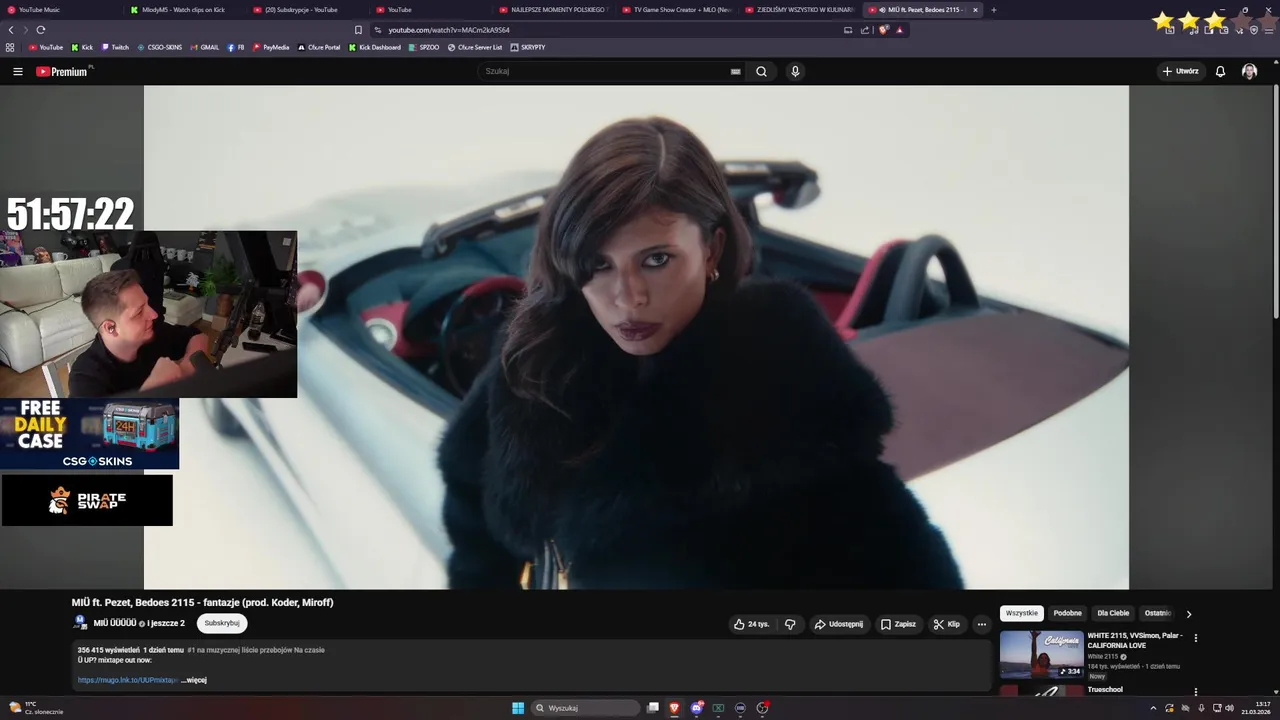Select the Wszystkie filter chip
This screenshot has height=720, width=1280.
click(x=1022, y=613)
